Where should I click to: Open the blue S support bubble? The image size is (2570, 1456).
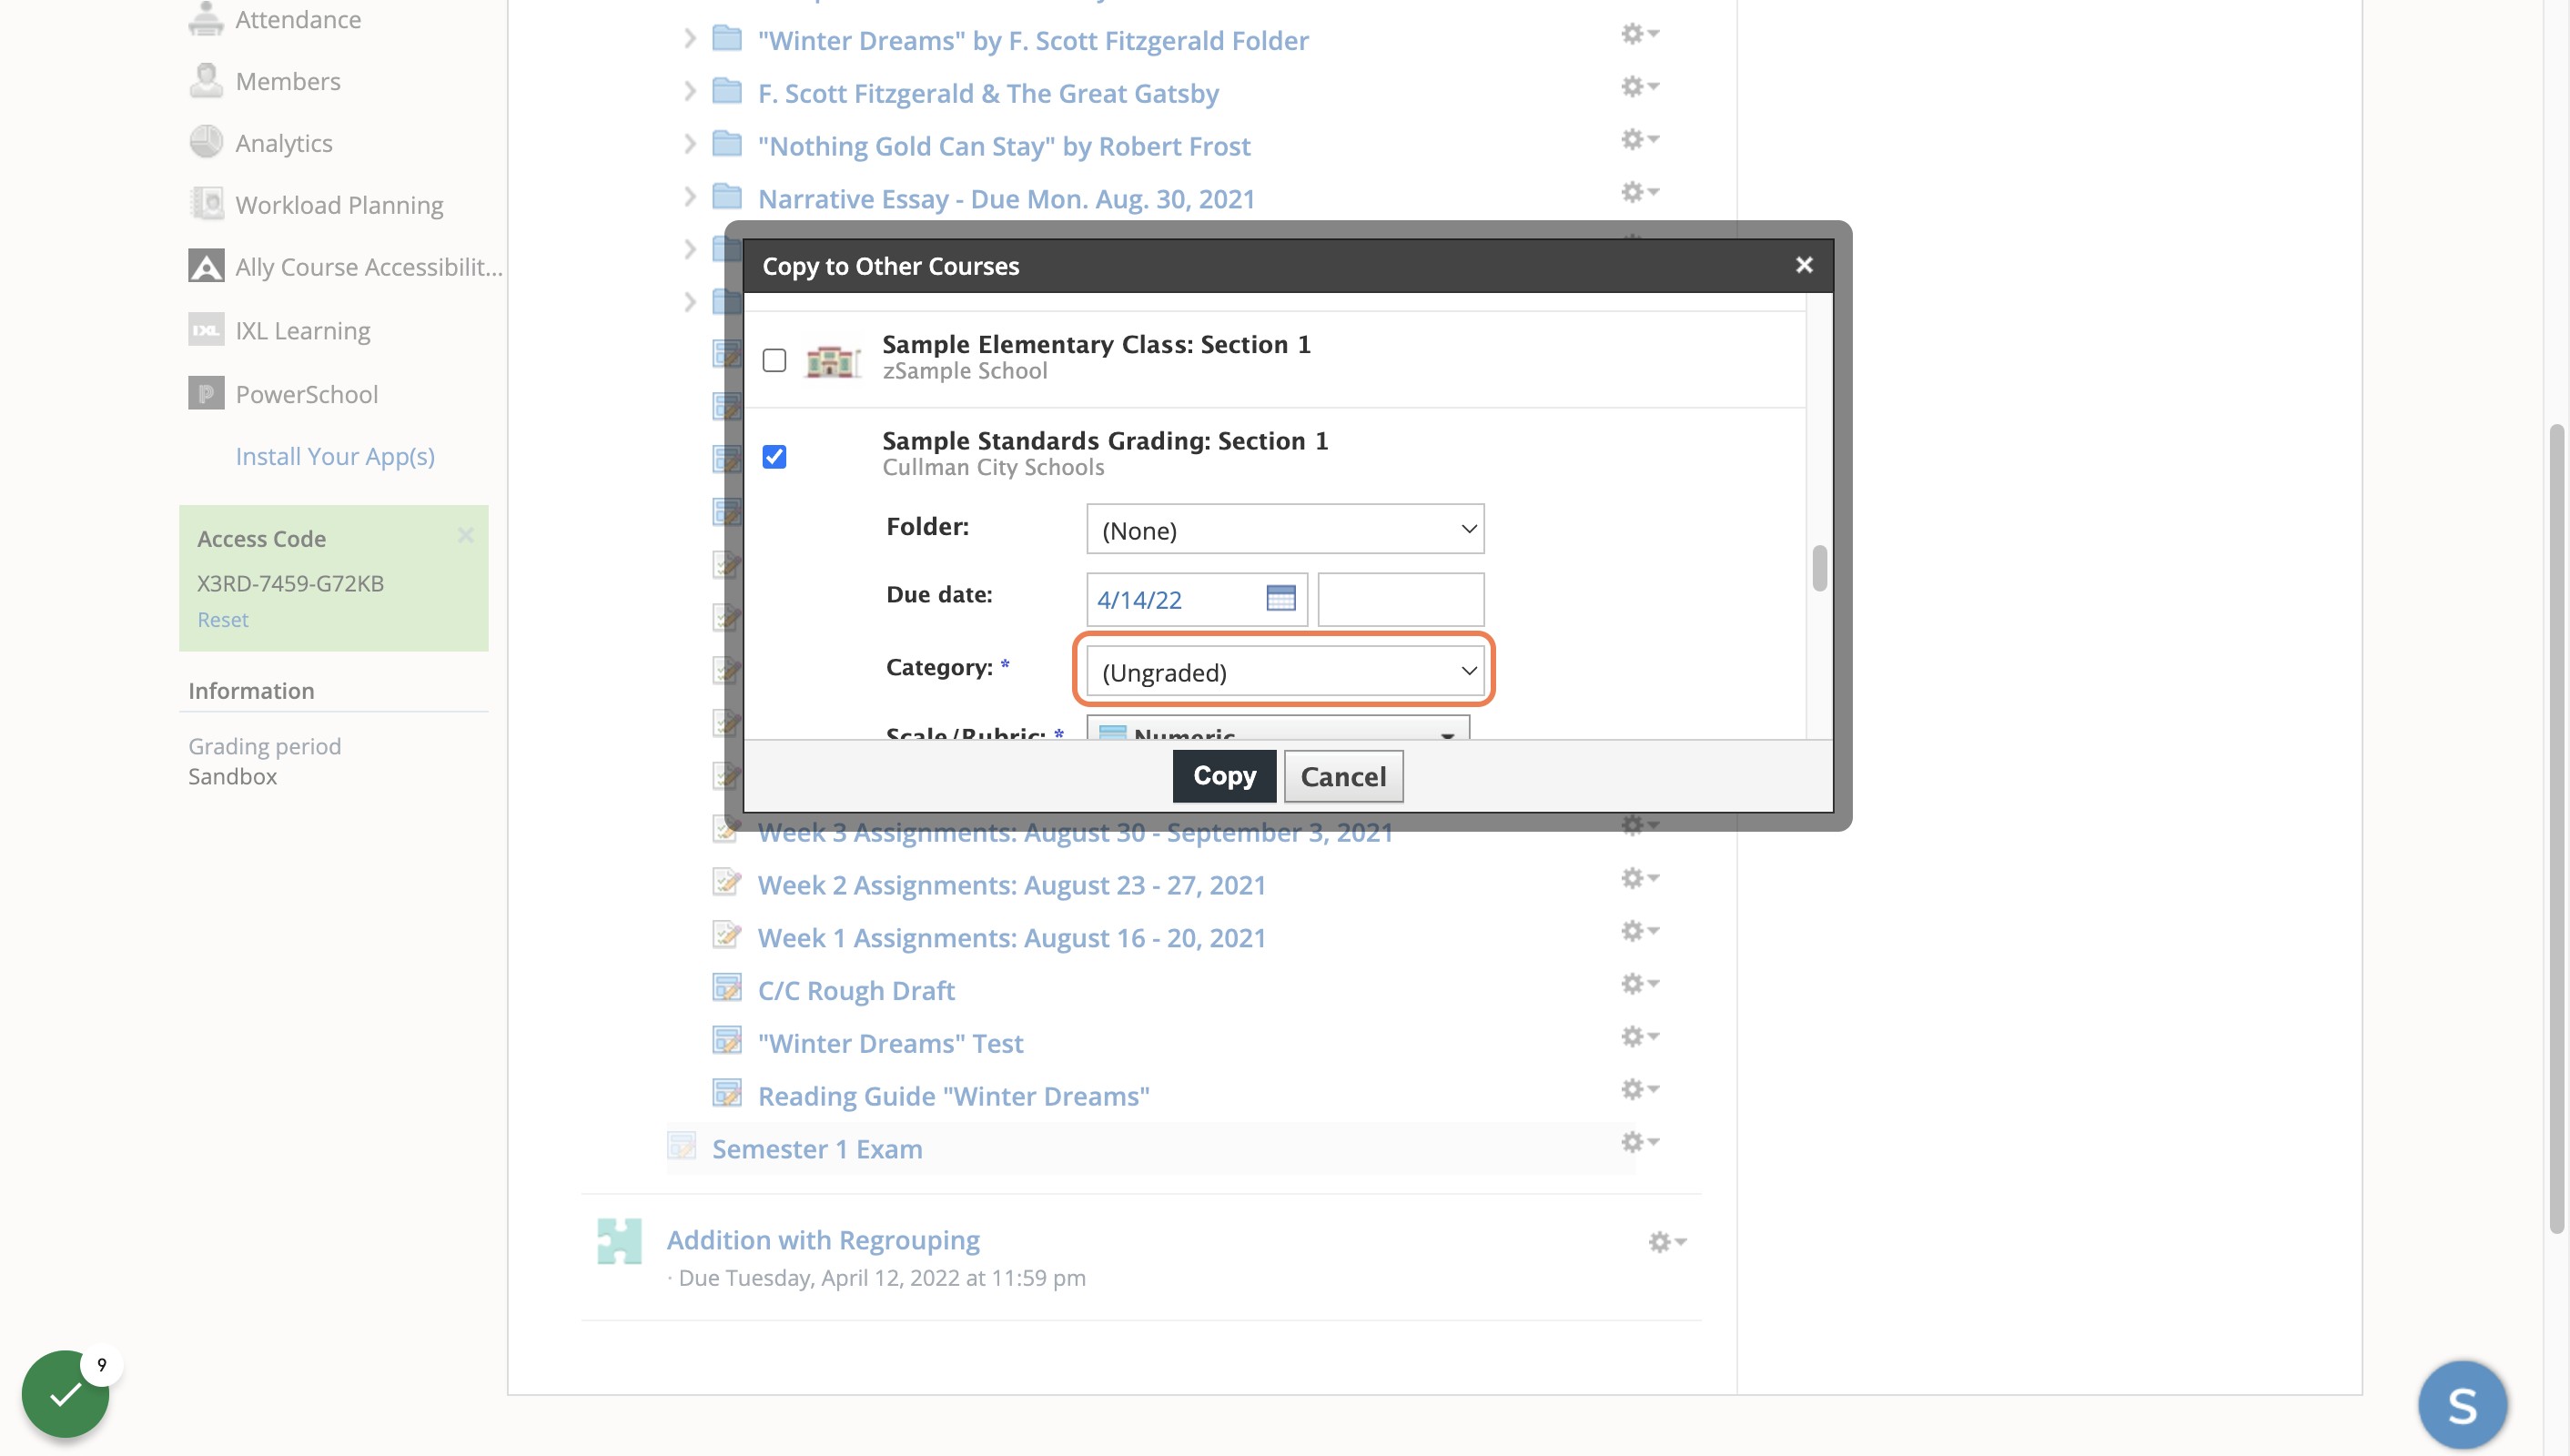[2462, 1405]
